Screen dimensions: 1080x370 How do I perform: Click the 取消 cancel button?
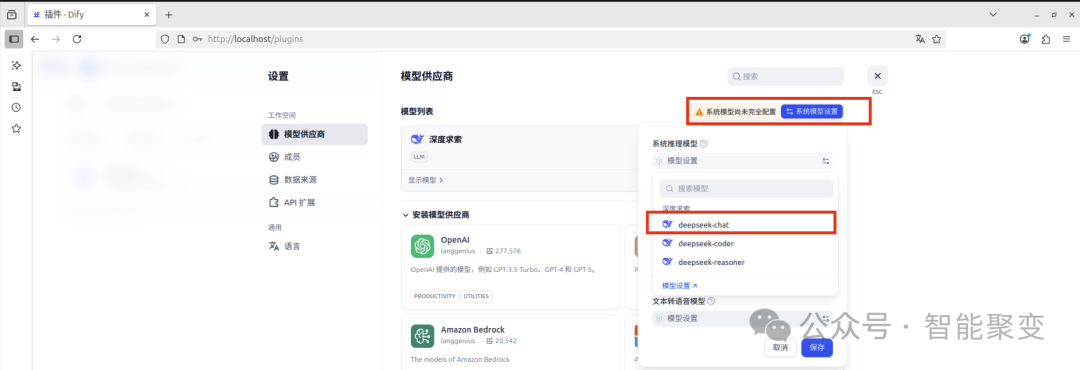click(780, 347)
